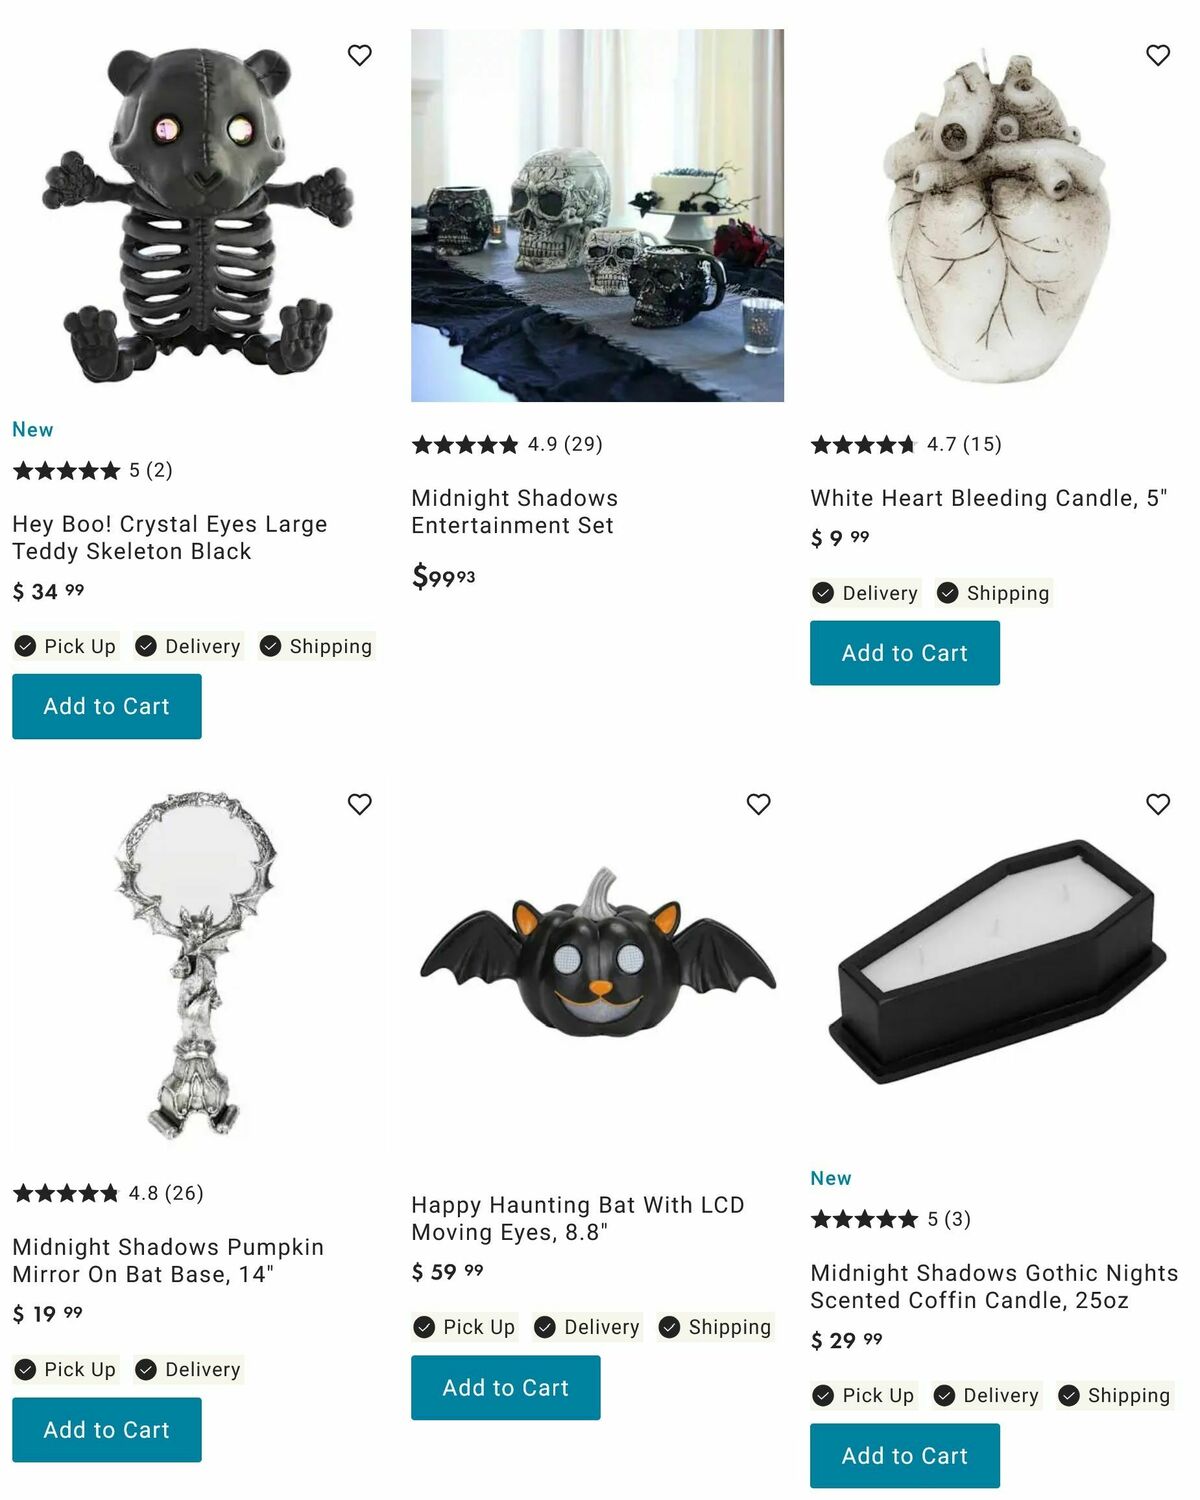The width and height of the screenshot is (1200, 1500).
Task: Select Shipping badge under Coffin Candle
Action: [1115, 1395]
